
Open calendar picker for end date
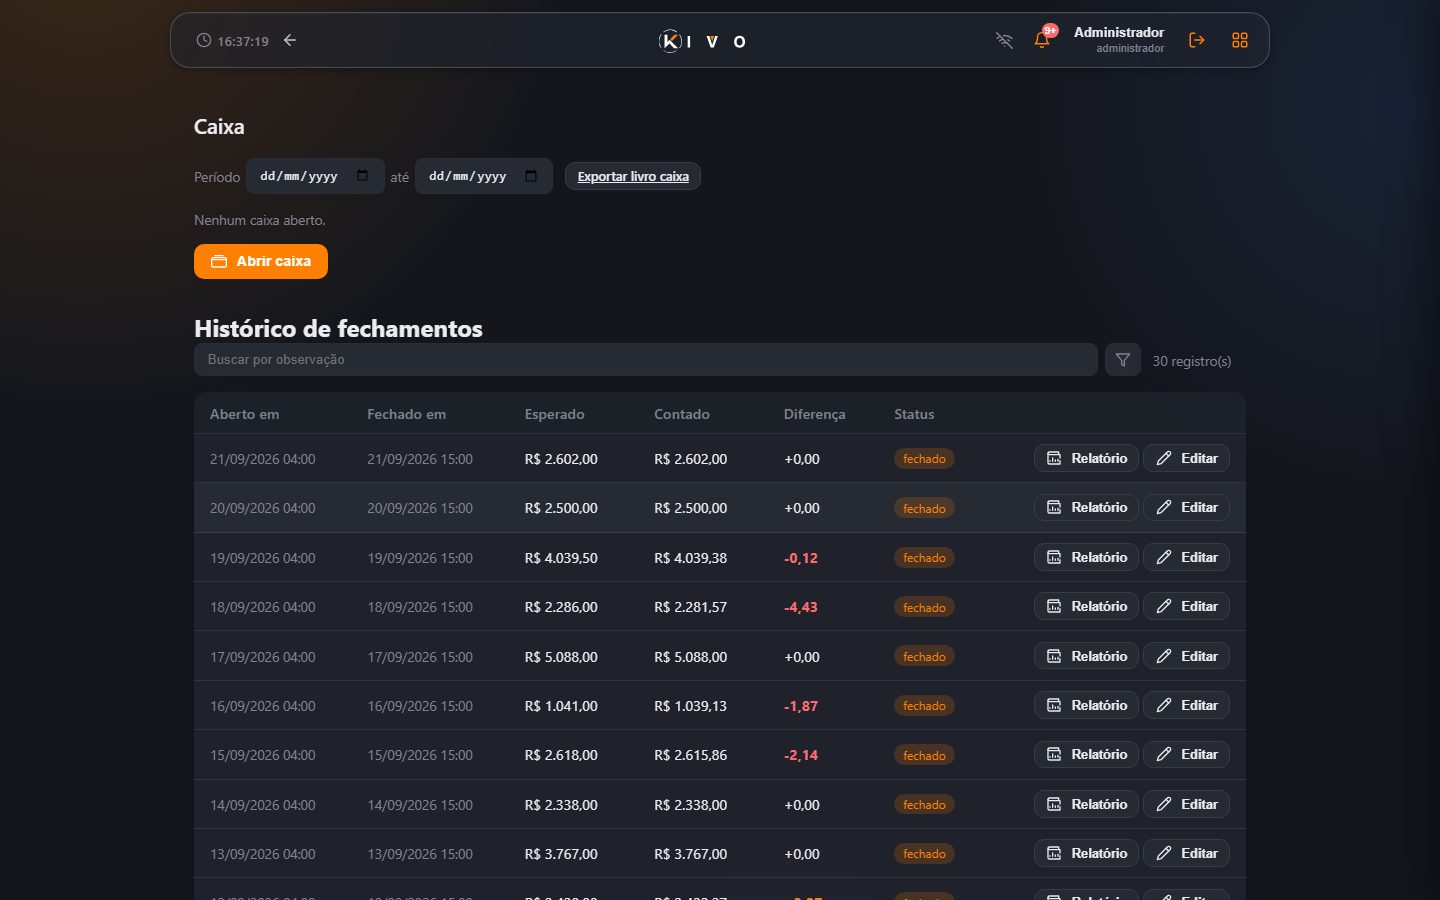coord(531,176)
